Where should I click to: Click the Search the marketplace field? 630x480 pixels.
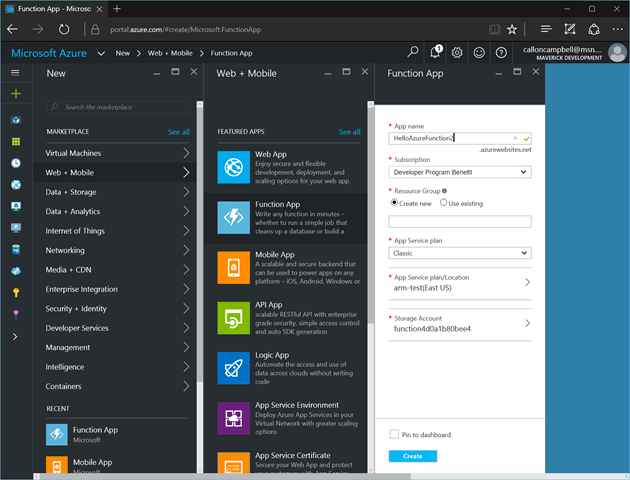point(118,107)
